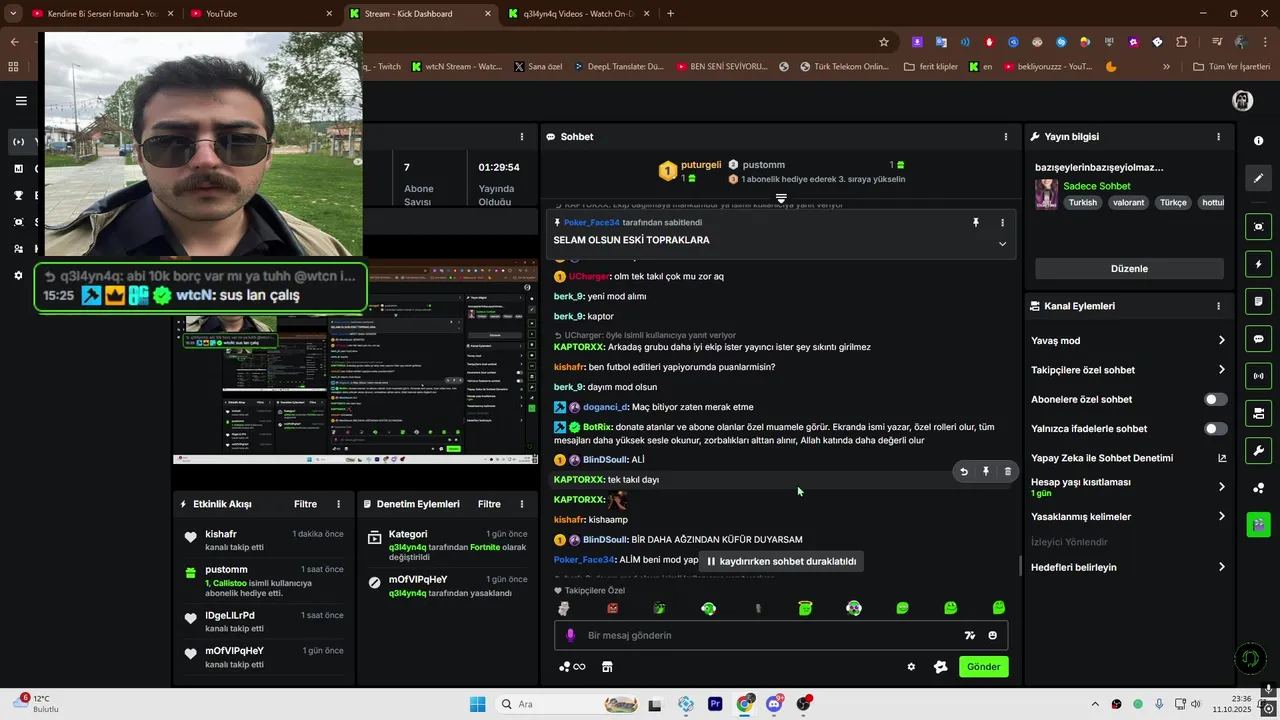This screenshot has width=1280, height=720.
Task: Open Premiere Pro from the taskbar
Action: point(715,704)
